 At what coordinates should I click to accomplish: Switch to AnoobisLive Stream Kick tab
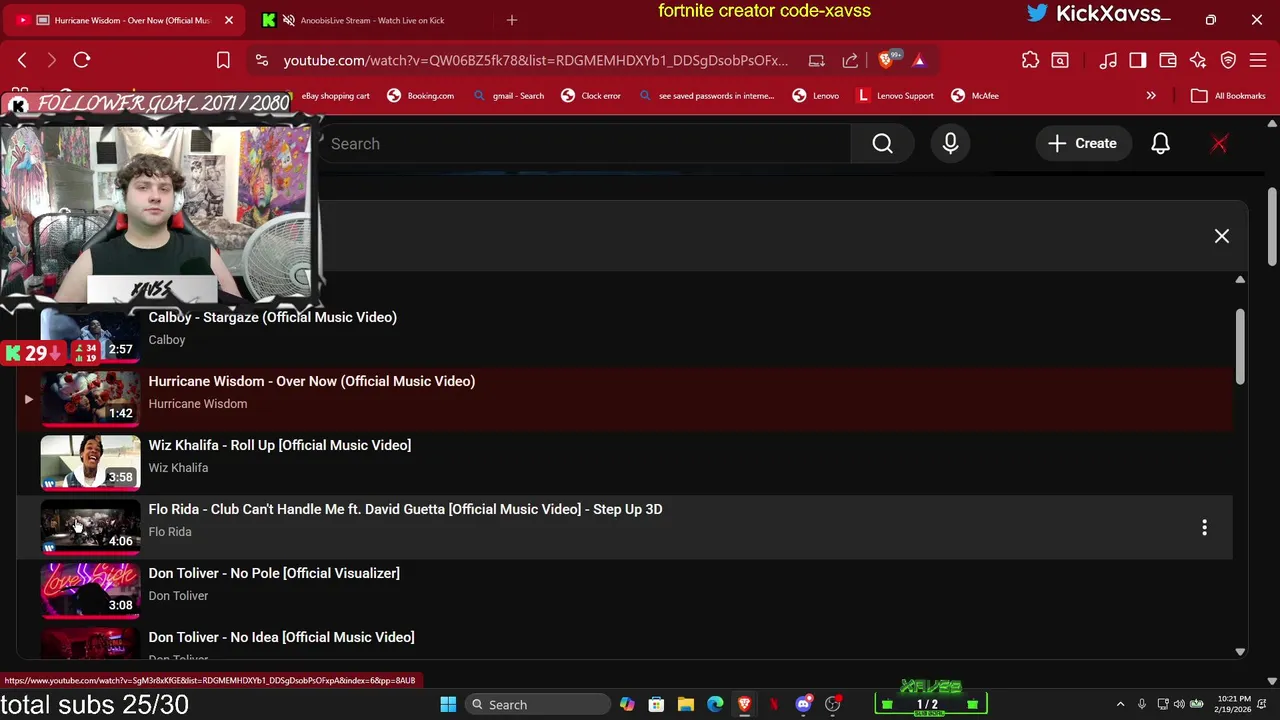pos(370,20)
